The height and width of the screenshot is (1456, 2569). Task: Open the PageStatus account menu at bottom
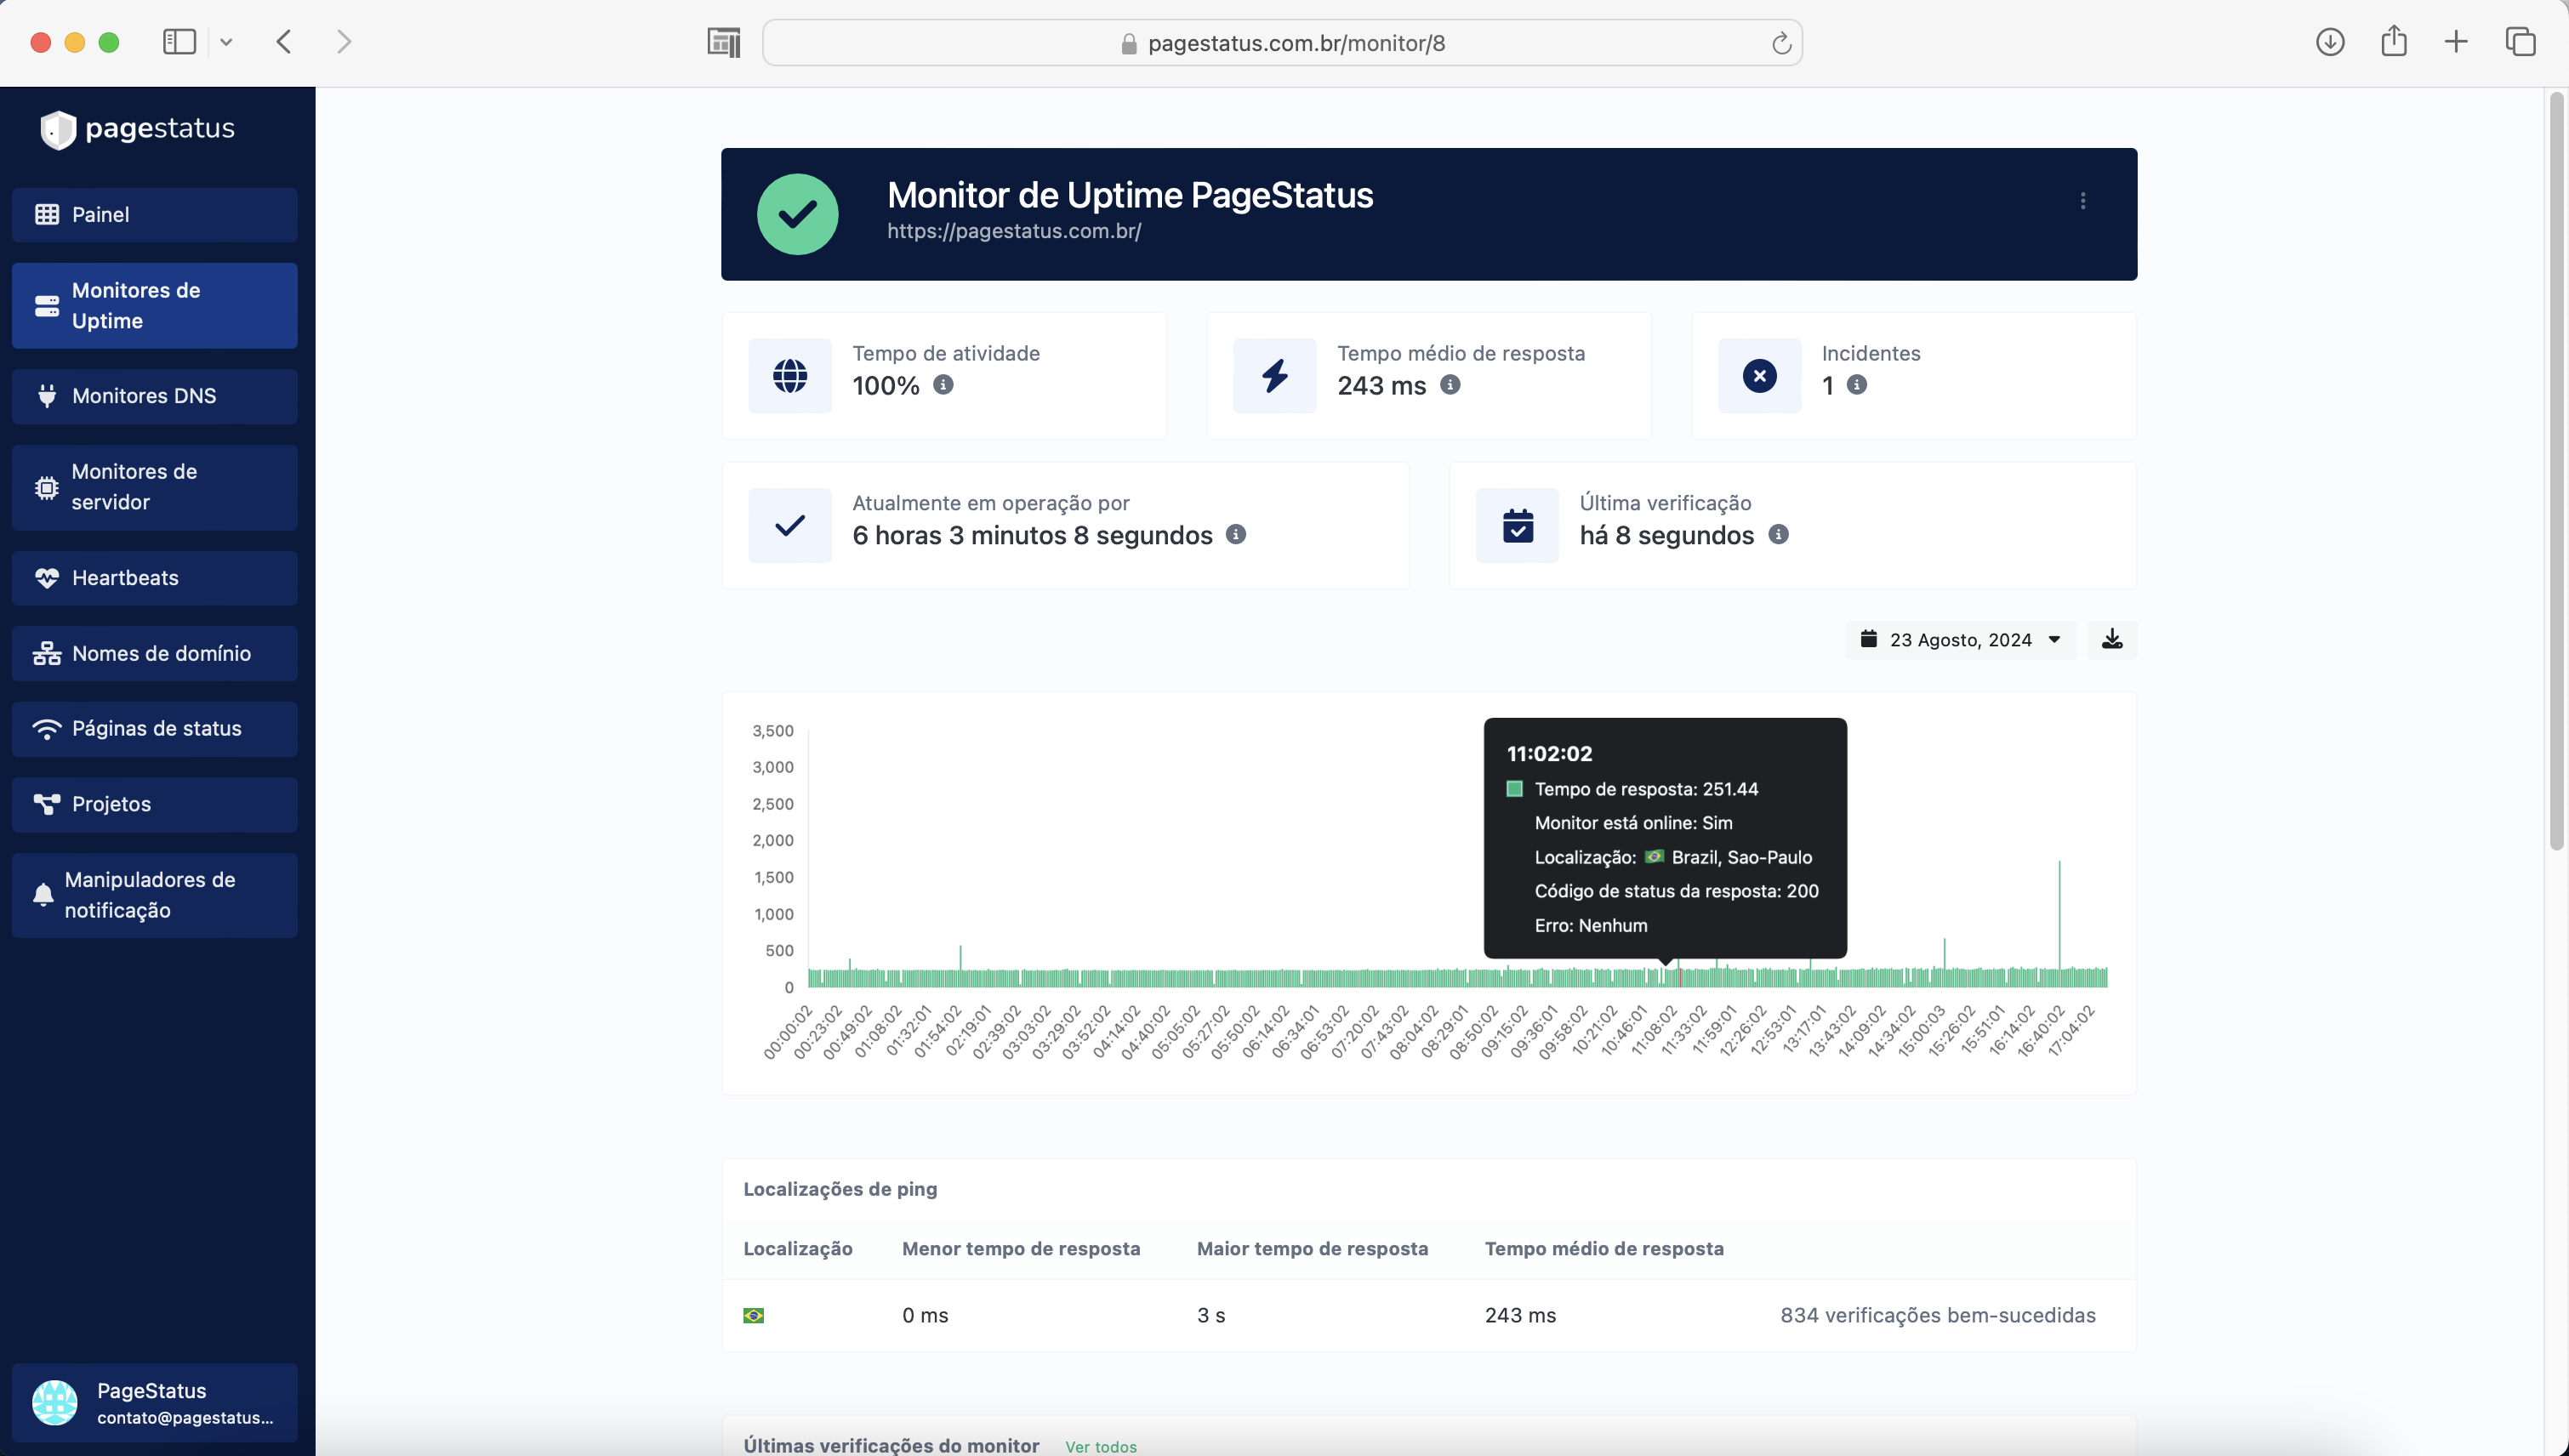[x=155, y=1402]
